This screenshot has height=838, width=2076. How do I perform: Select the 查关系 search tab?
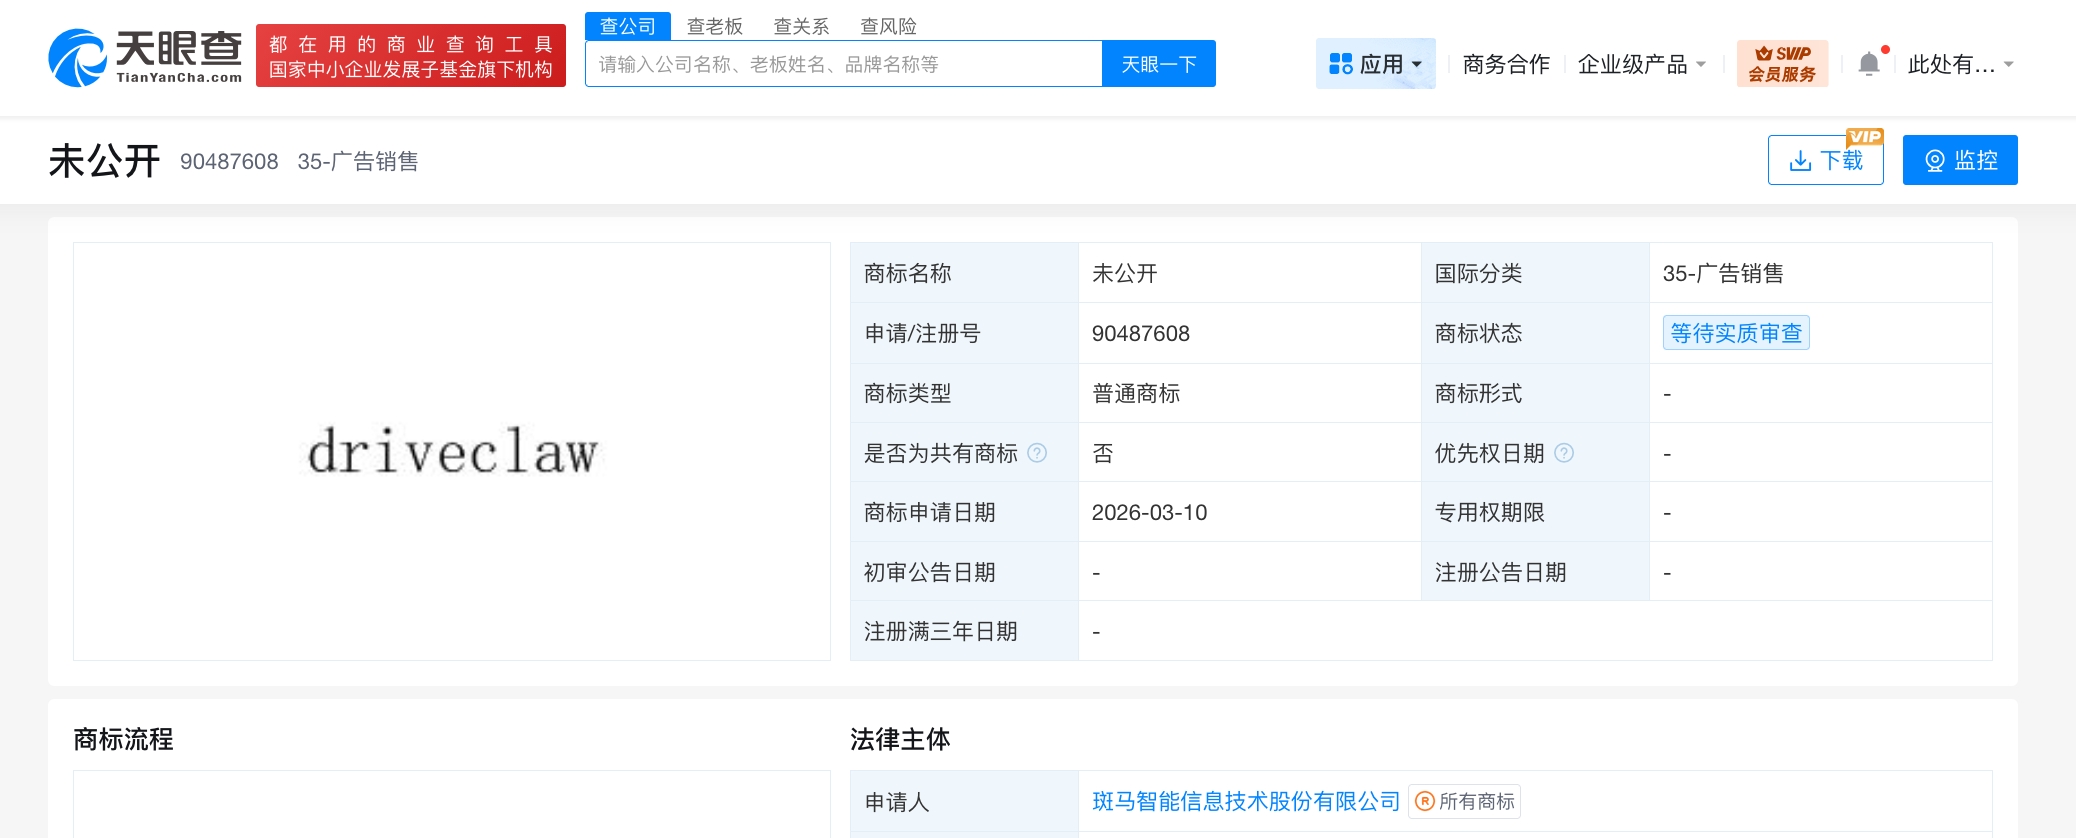[801, 26]
